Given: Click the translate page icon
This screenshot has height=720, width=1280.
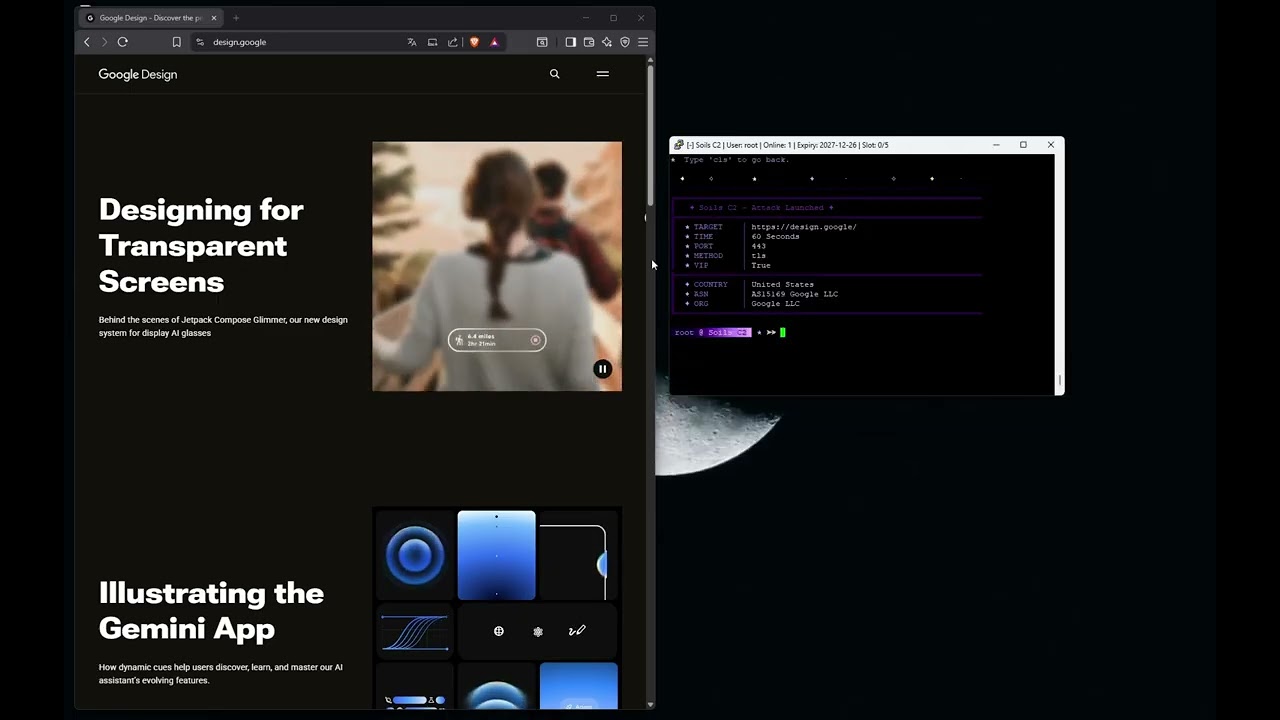Looking at the screenshot, I should point(412,42).
